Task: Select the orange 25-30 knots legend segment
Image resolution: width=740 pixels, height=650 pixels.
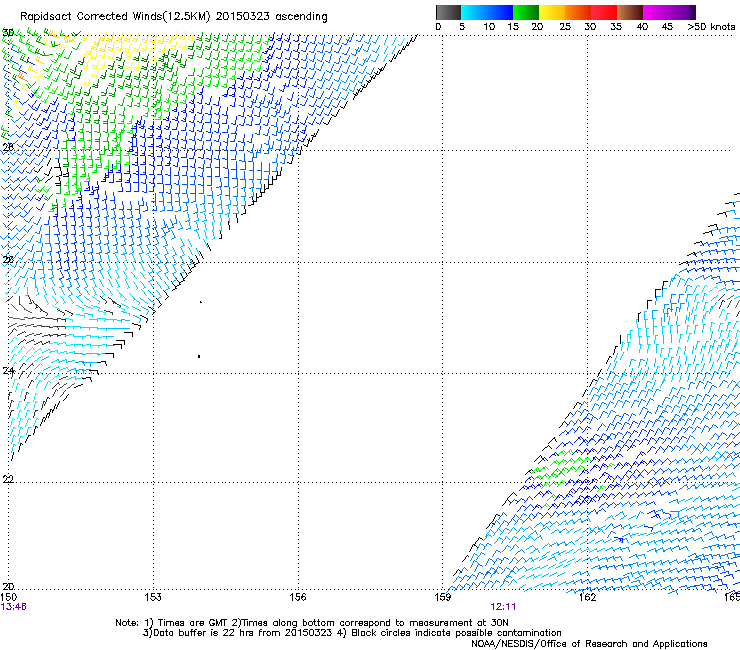Action: point(578,12)
